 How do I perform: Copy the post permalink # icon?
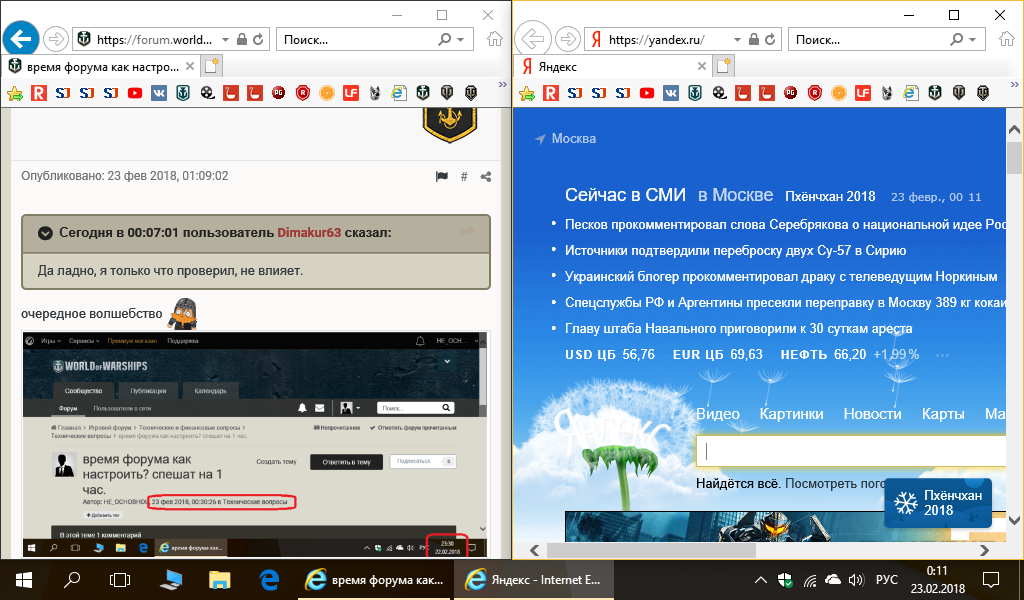click(464, 176)
